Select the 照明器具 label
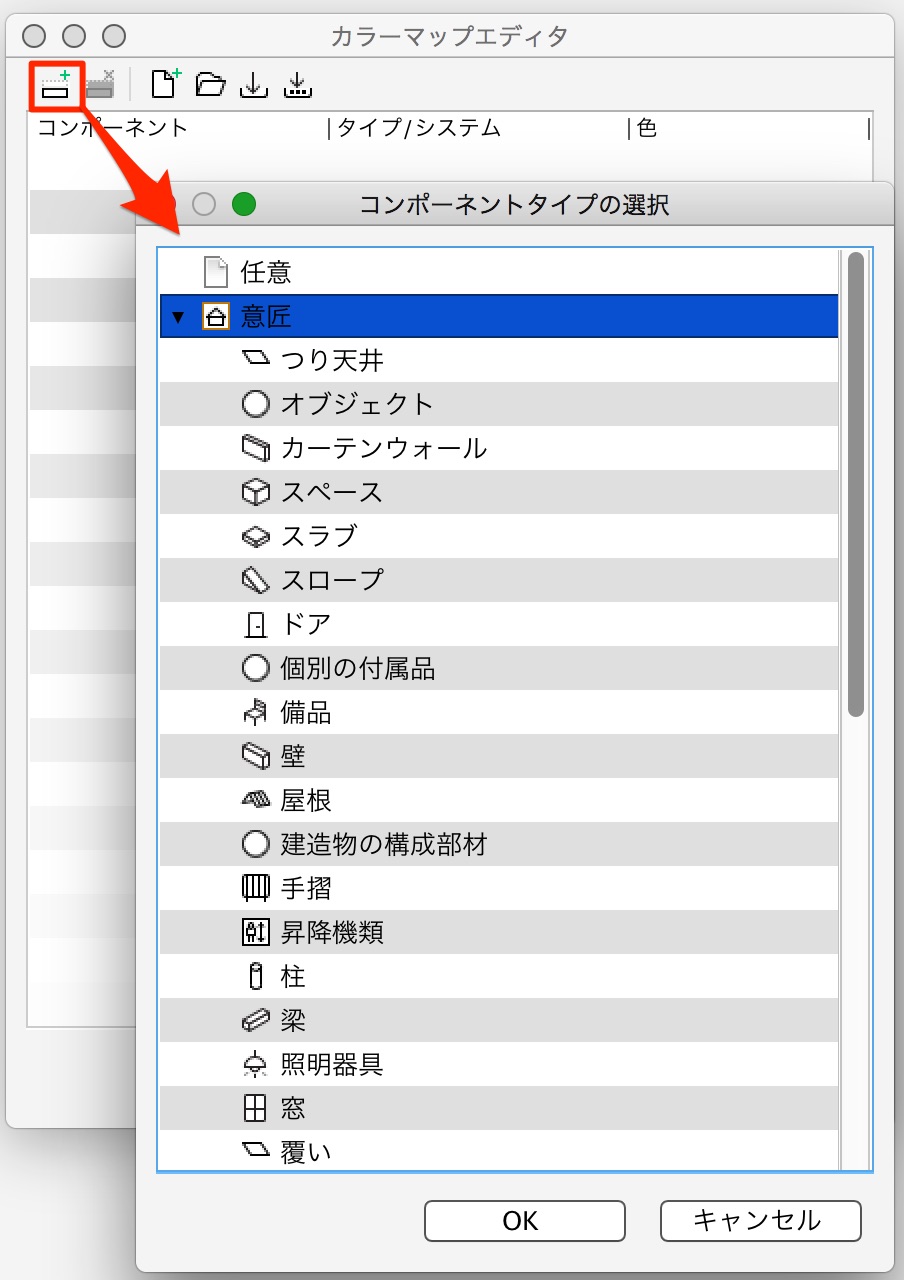The height and width of the screenshot is (1280, 904). pyautogui.click(x=332, y=1065)
